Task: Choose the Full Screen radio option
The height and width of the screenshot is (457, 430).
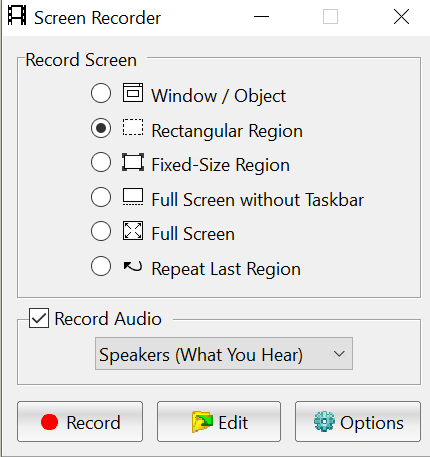Action: (101, 231)
